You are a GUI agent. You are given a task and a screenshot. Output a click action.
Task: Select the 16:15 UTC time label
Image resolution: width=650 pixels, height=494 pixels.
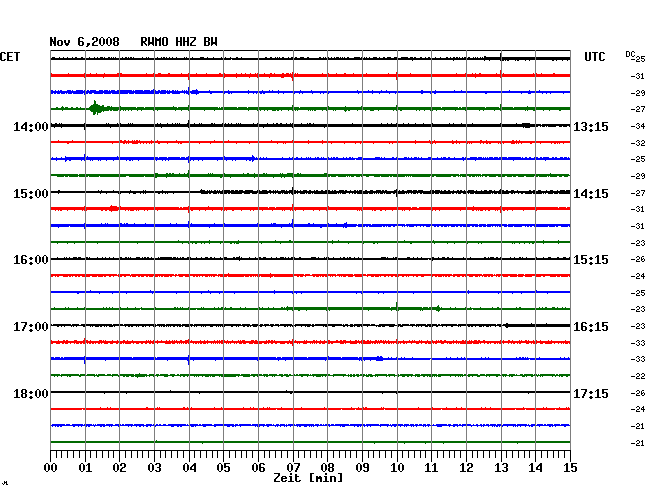pos(591,327)
